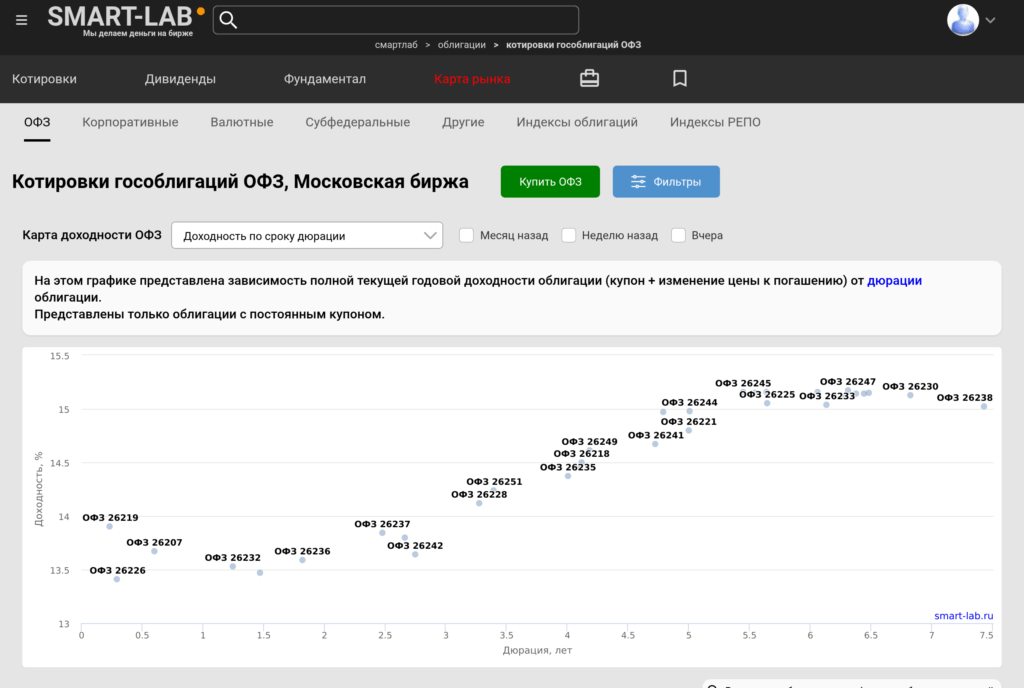
Task: Click the ОФЗ 26228 chart label
Action: coord(479,494)
